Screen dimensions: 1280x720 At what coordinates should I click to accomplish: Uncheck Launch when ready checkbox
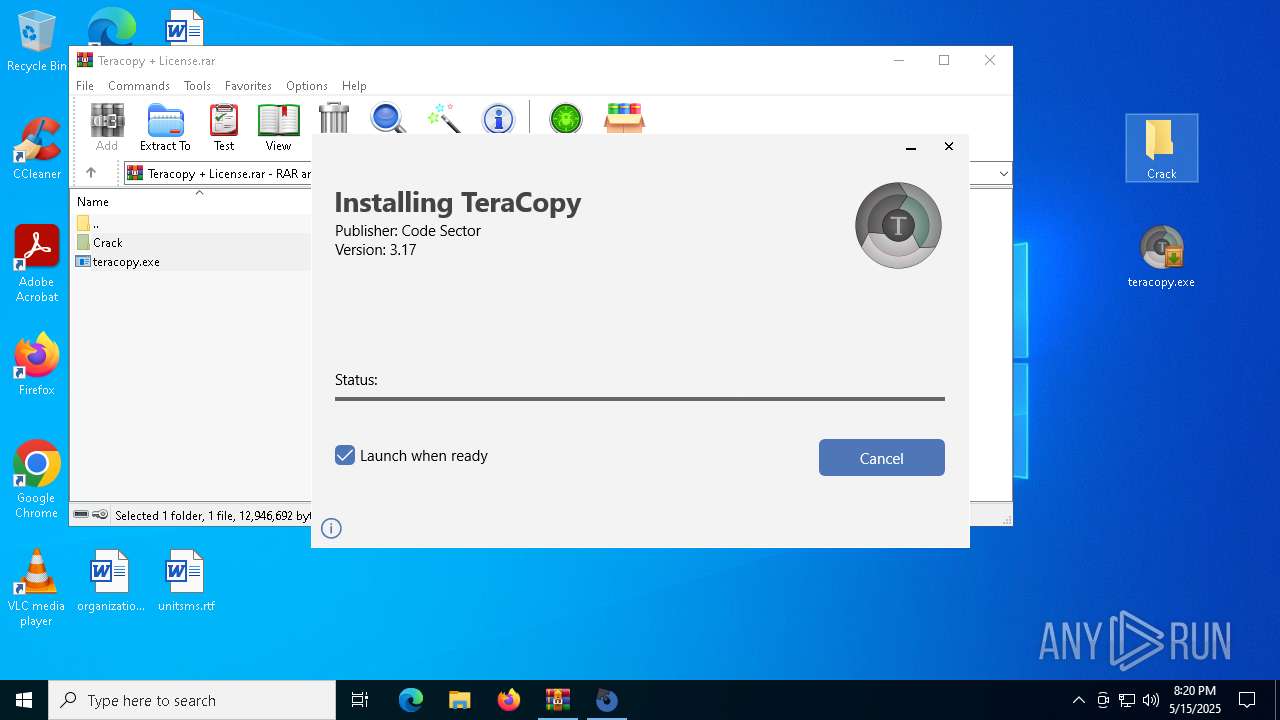click(x=345, y=455)
